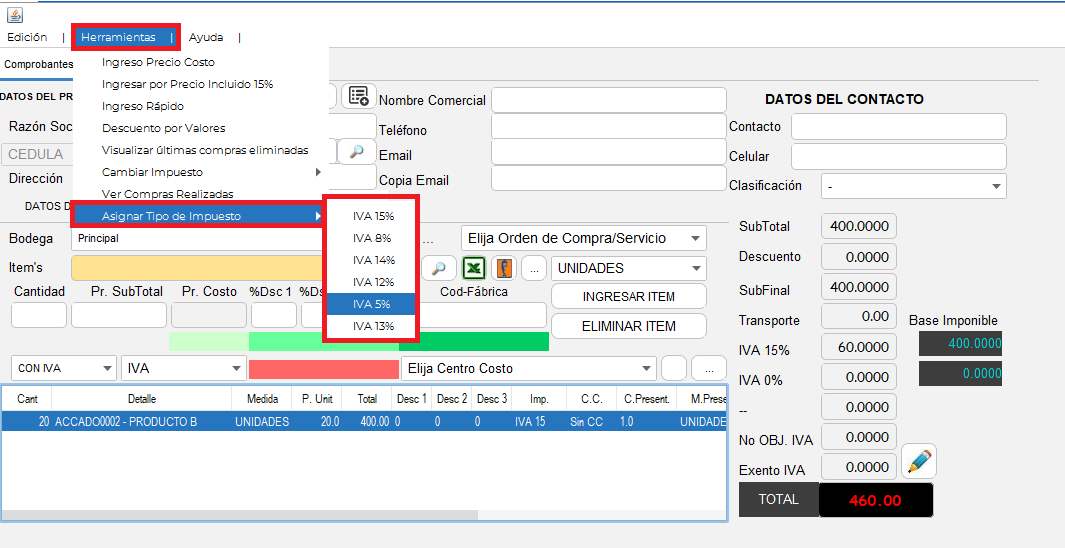
Task: Click the search magnifier next to CEDULA
Action: tap(357, 152)
